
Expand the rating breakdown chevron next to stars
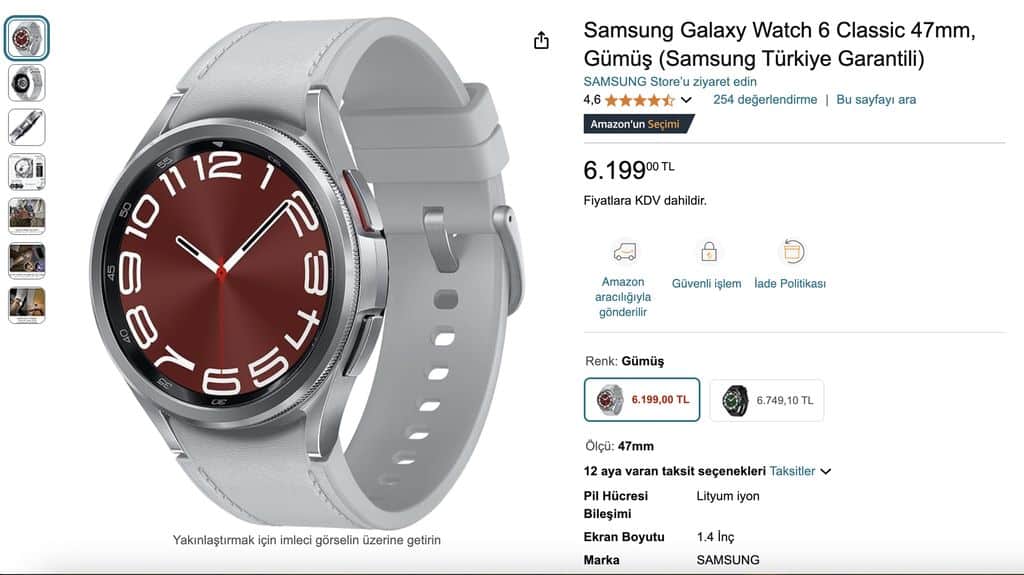(x=686, y=100)
